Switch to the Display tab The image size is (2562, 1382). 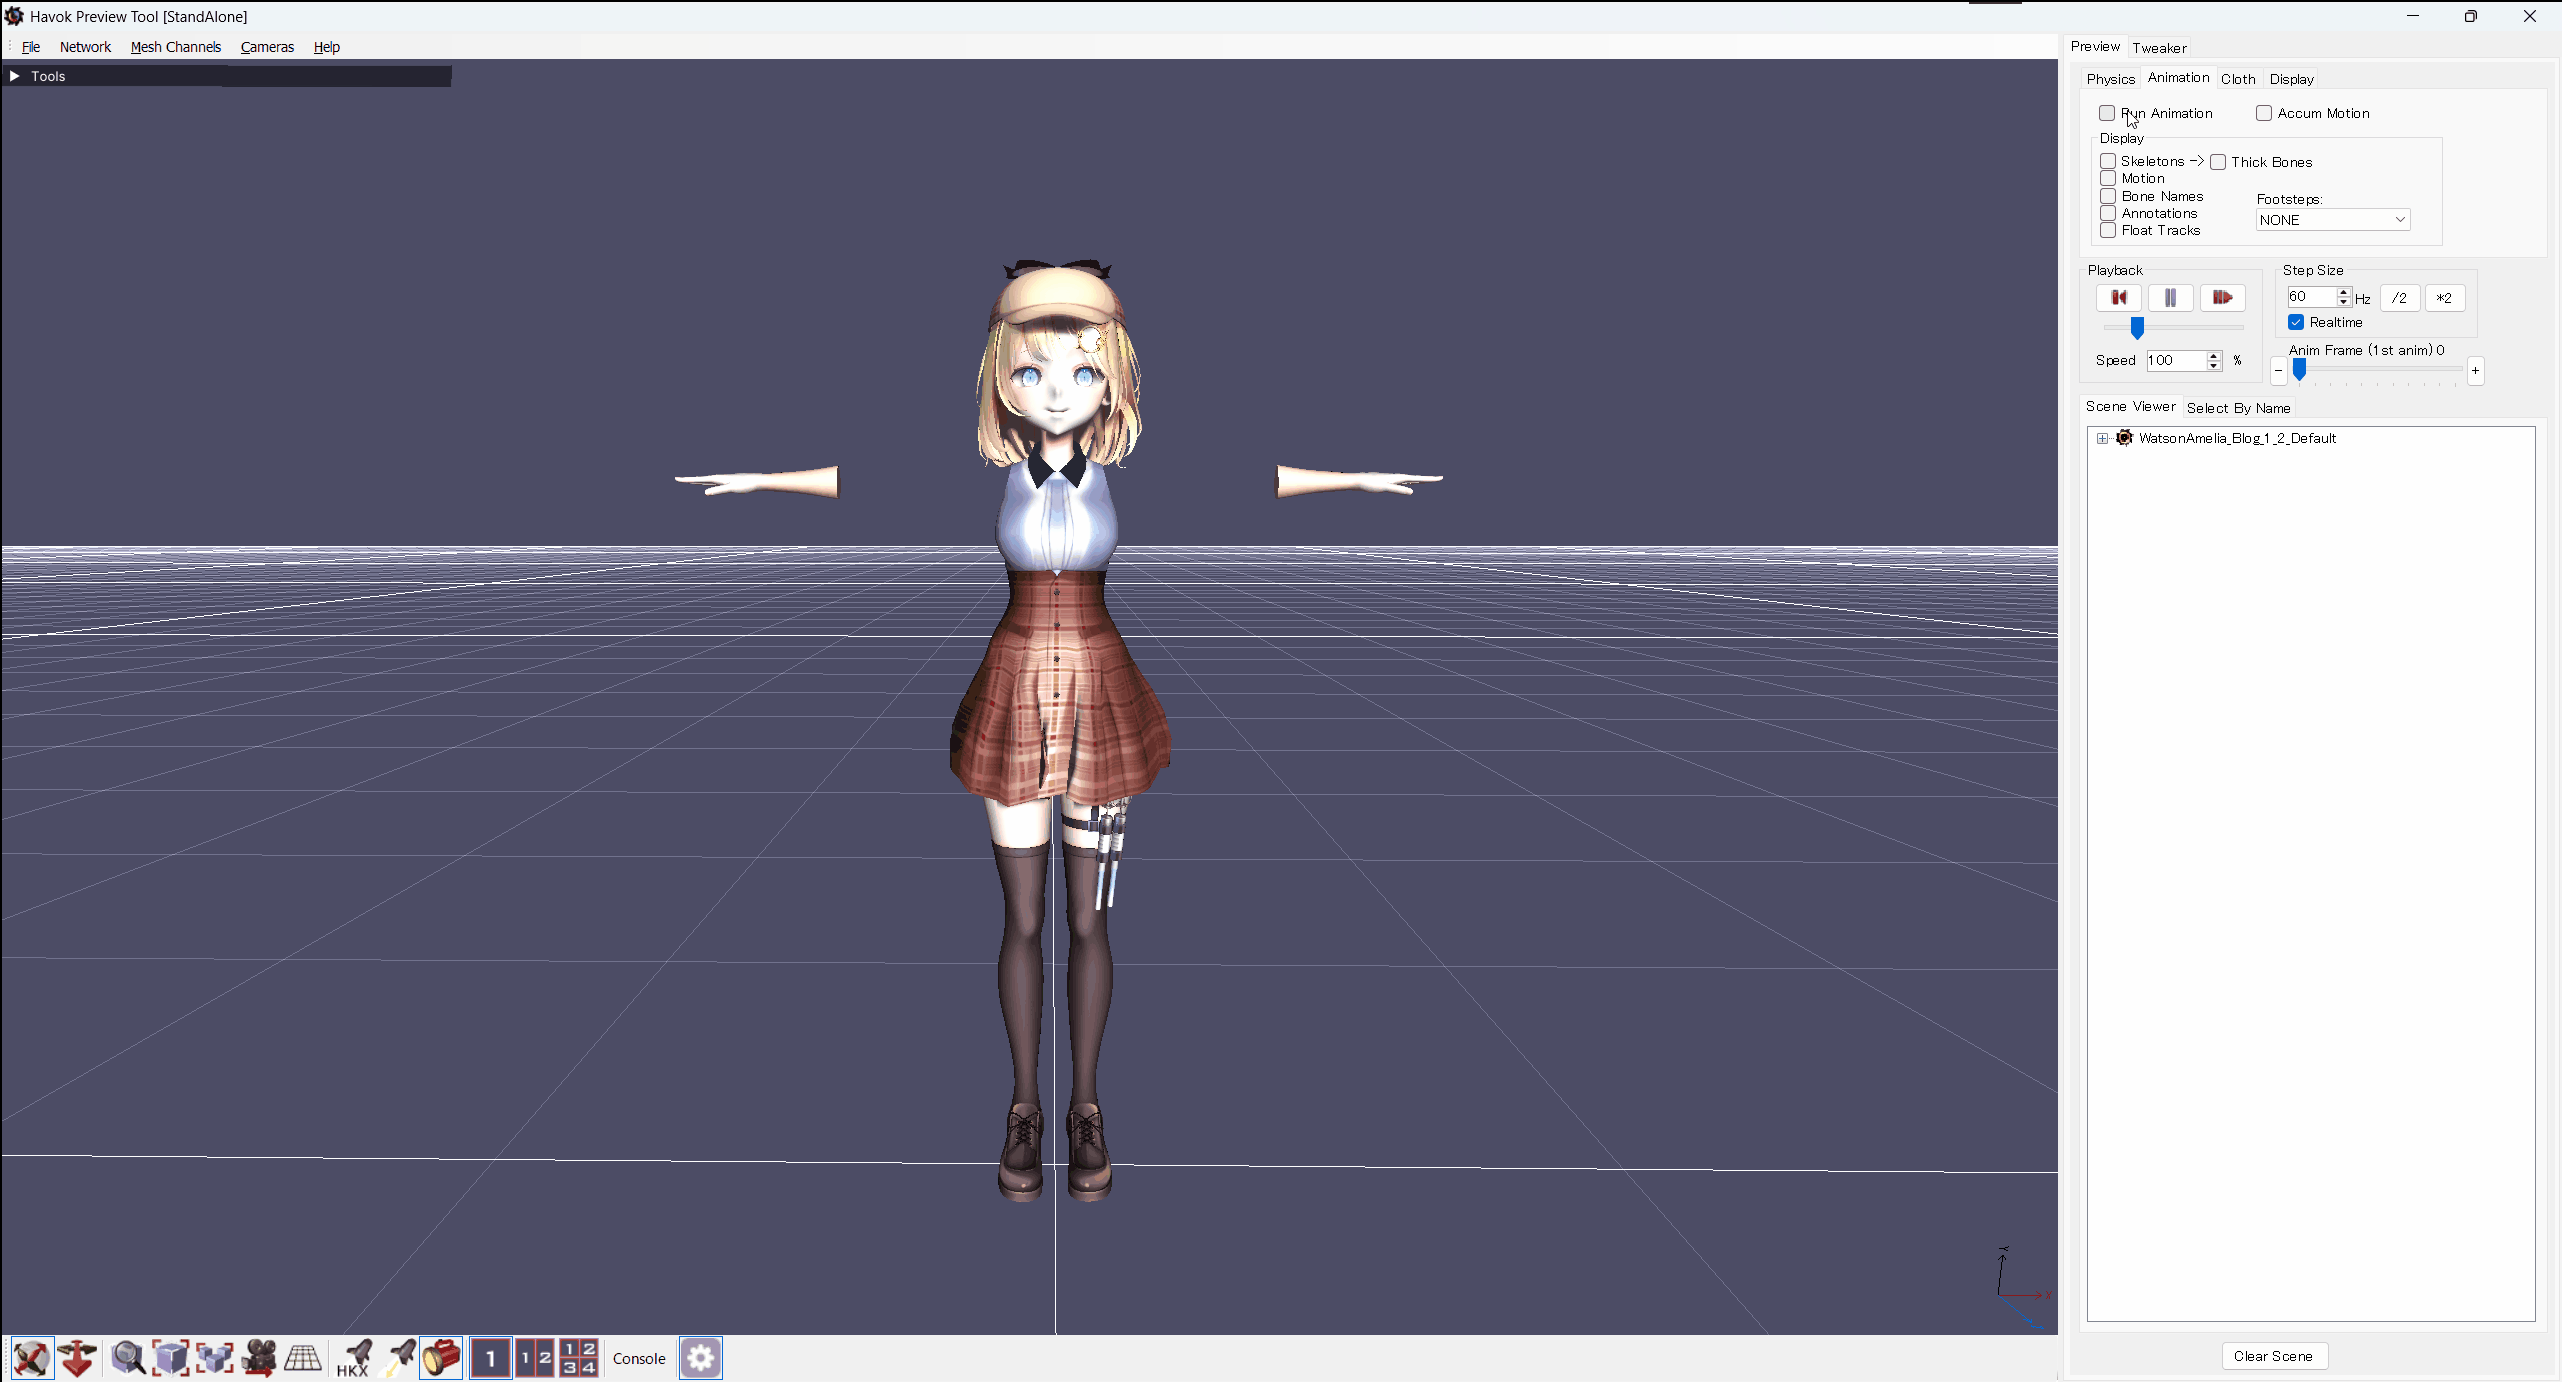pyautogui.click(x=2291, y=79)
